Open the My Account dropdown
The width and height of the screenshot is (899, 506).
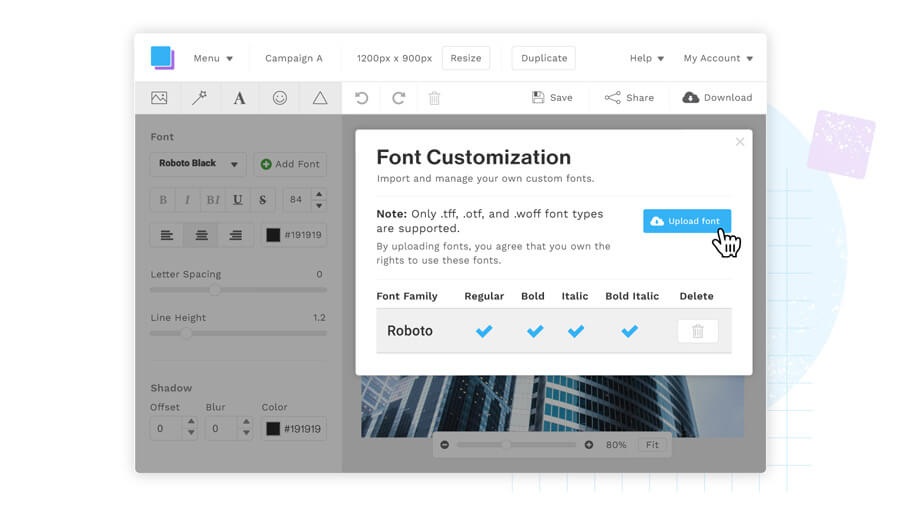(x=717, y=58)
